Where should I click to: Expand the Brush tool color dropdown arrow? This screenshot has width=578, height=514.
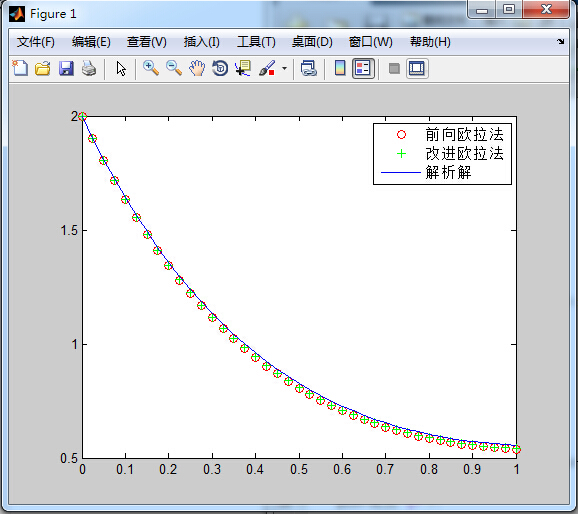coord(284,69)
